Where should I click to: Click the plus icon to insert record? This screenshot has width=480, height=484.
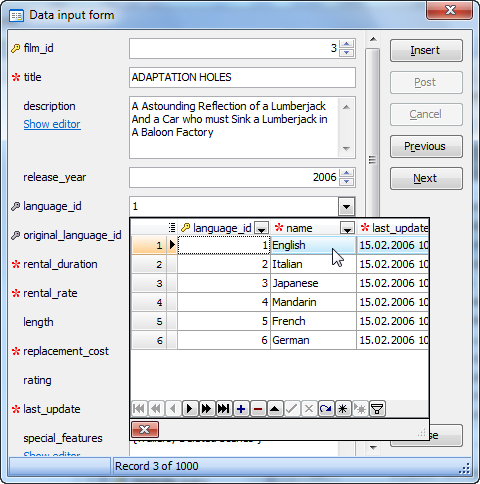click(241, 409)
